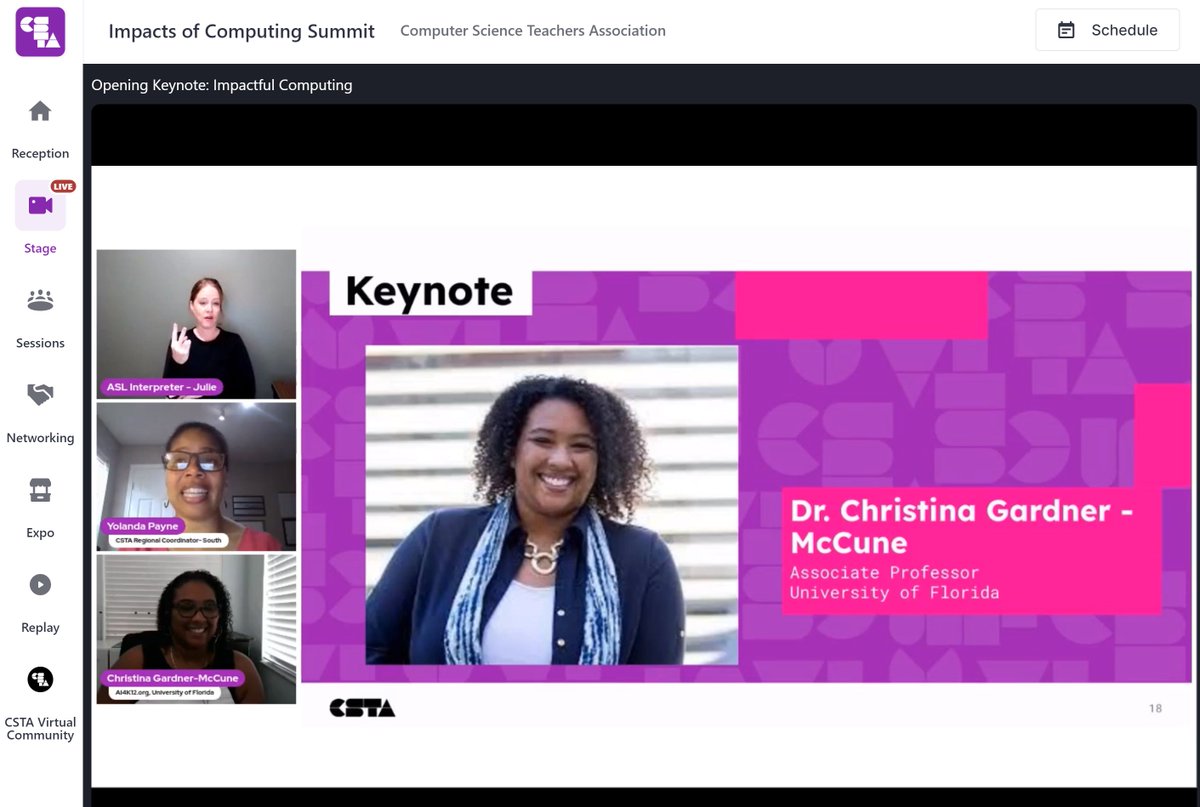The image size is (1200, 807).
Task: Open the Replay play icon
Action: [x=40, y=584]
